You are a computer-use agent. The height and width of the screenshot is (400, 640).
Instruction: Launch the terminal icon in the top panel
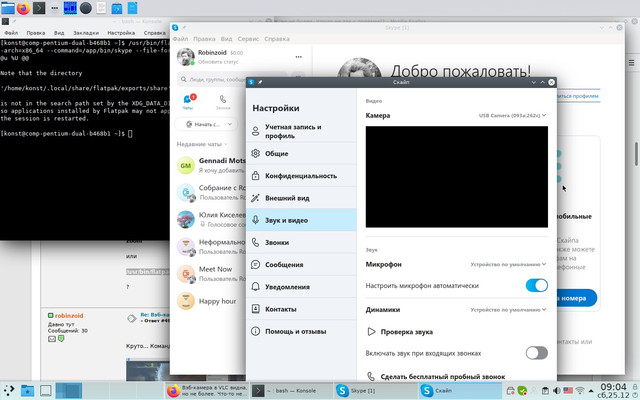(x=39, y=8)
